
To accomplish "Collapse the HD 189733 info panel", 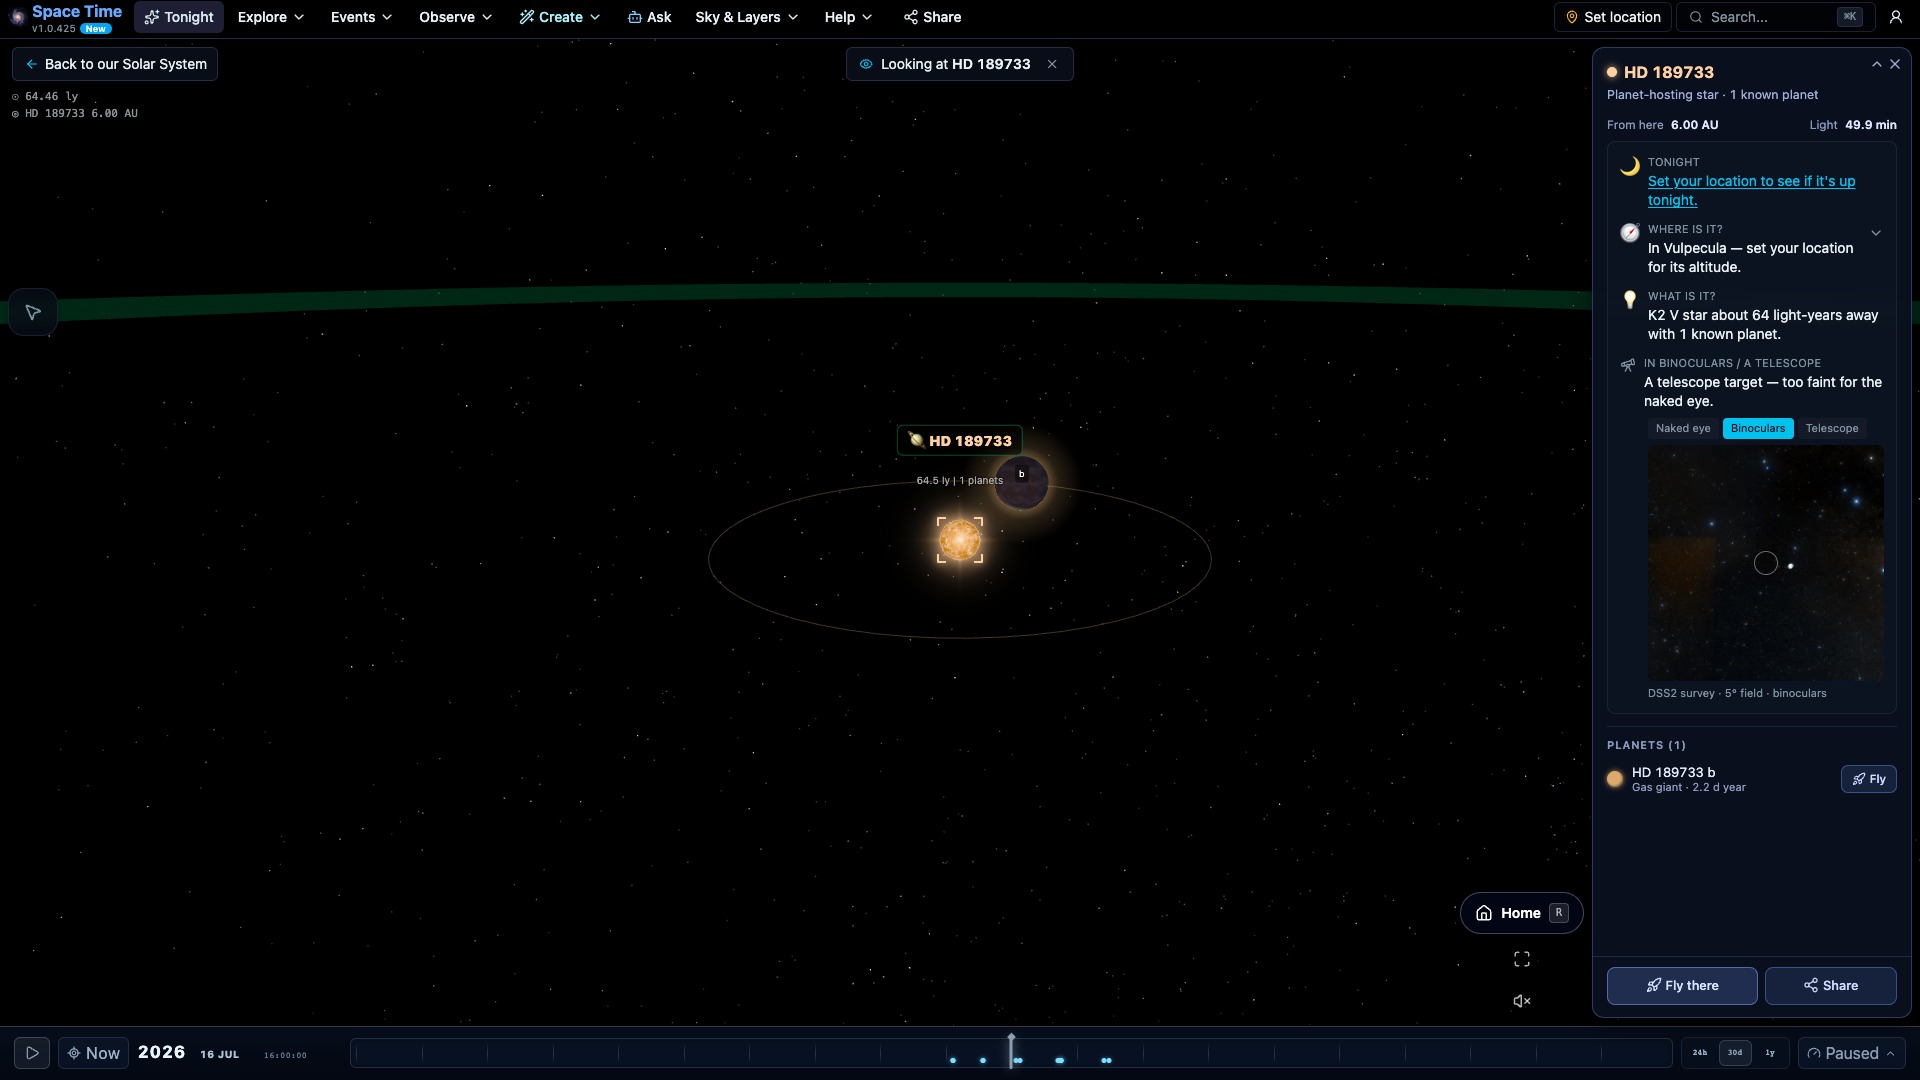I will coord(1876,64).
